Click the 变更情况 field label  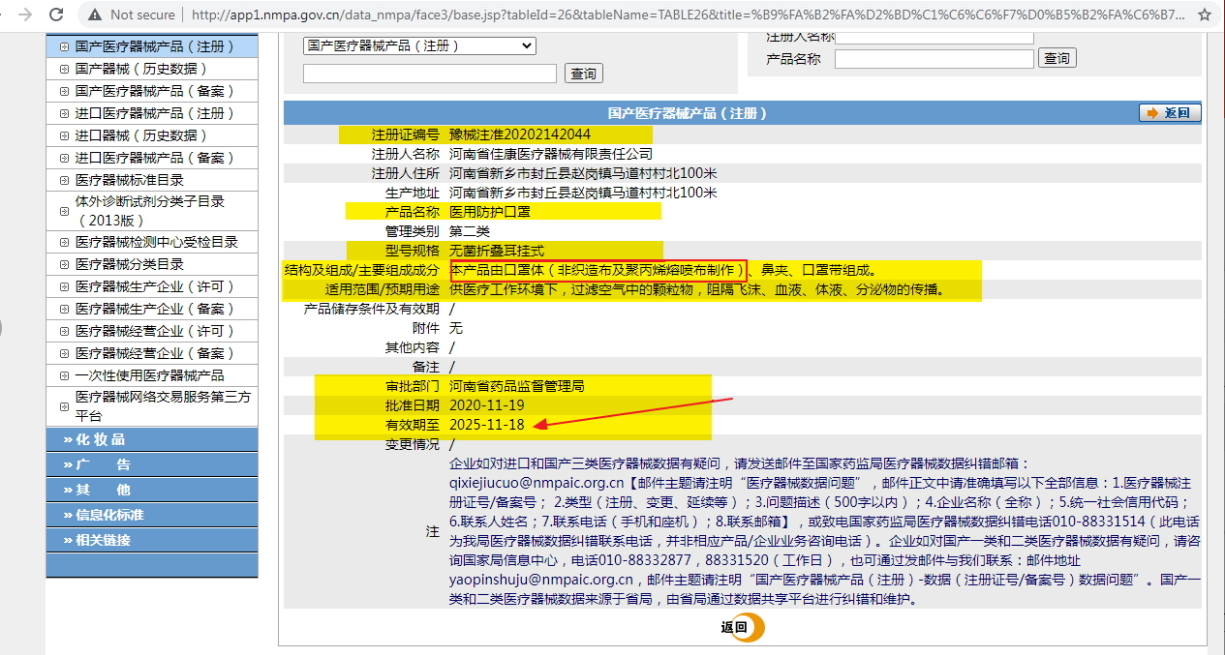point(412,445)
